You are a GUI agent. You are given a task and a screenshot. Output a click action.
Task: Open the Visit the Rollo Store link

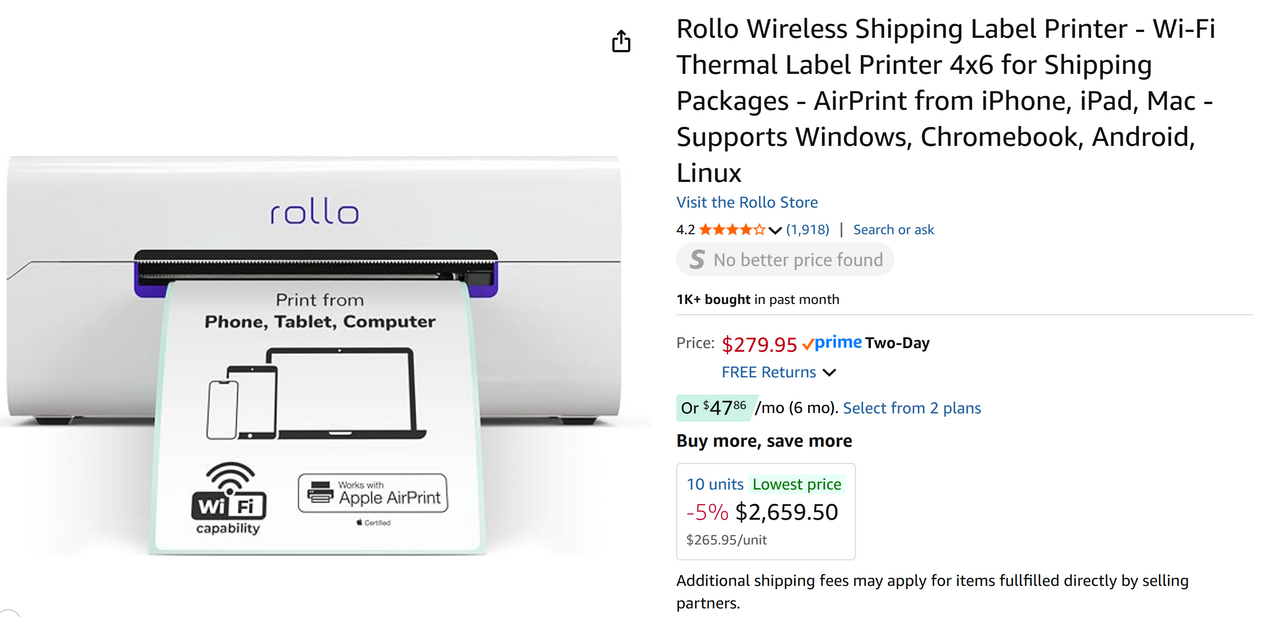tap(747, 202)
